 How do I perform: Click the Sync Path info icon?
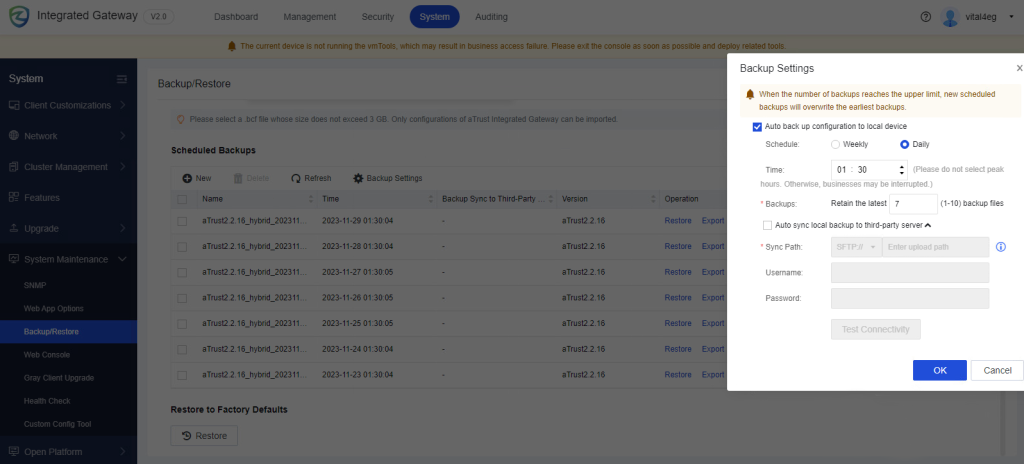click(x=1000, y=247)
